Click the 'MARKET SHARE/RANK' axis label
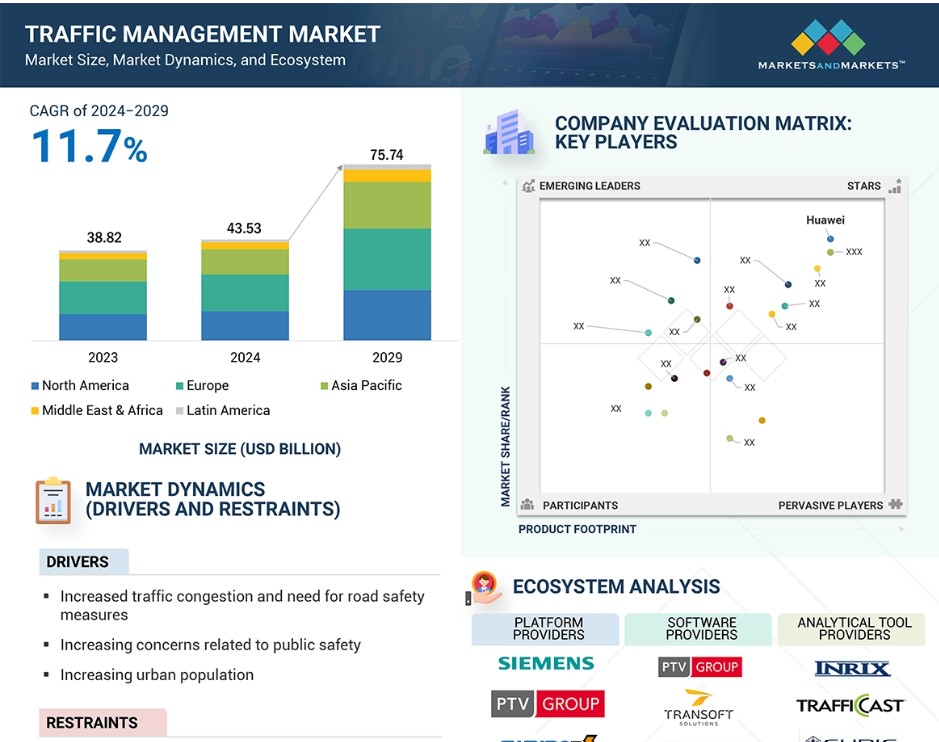 tap(506, 447)
